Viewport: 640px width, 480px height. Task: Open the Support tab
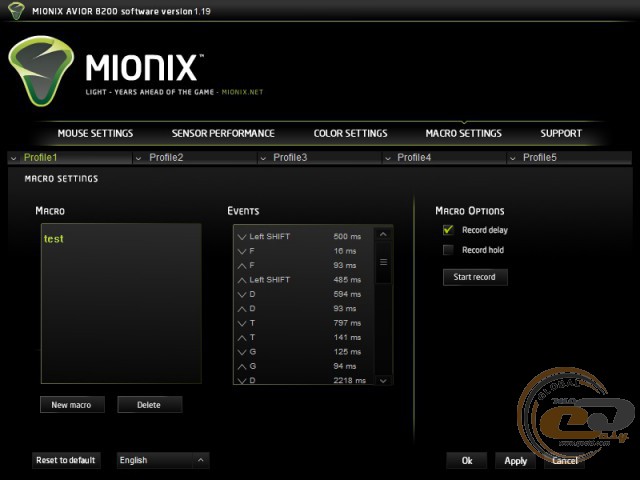click(x=561, y=133)
